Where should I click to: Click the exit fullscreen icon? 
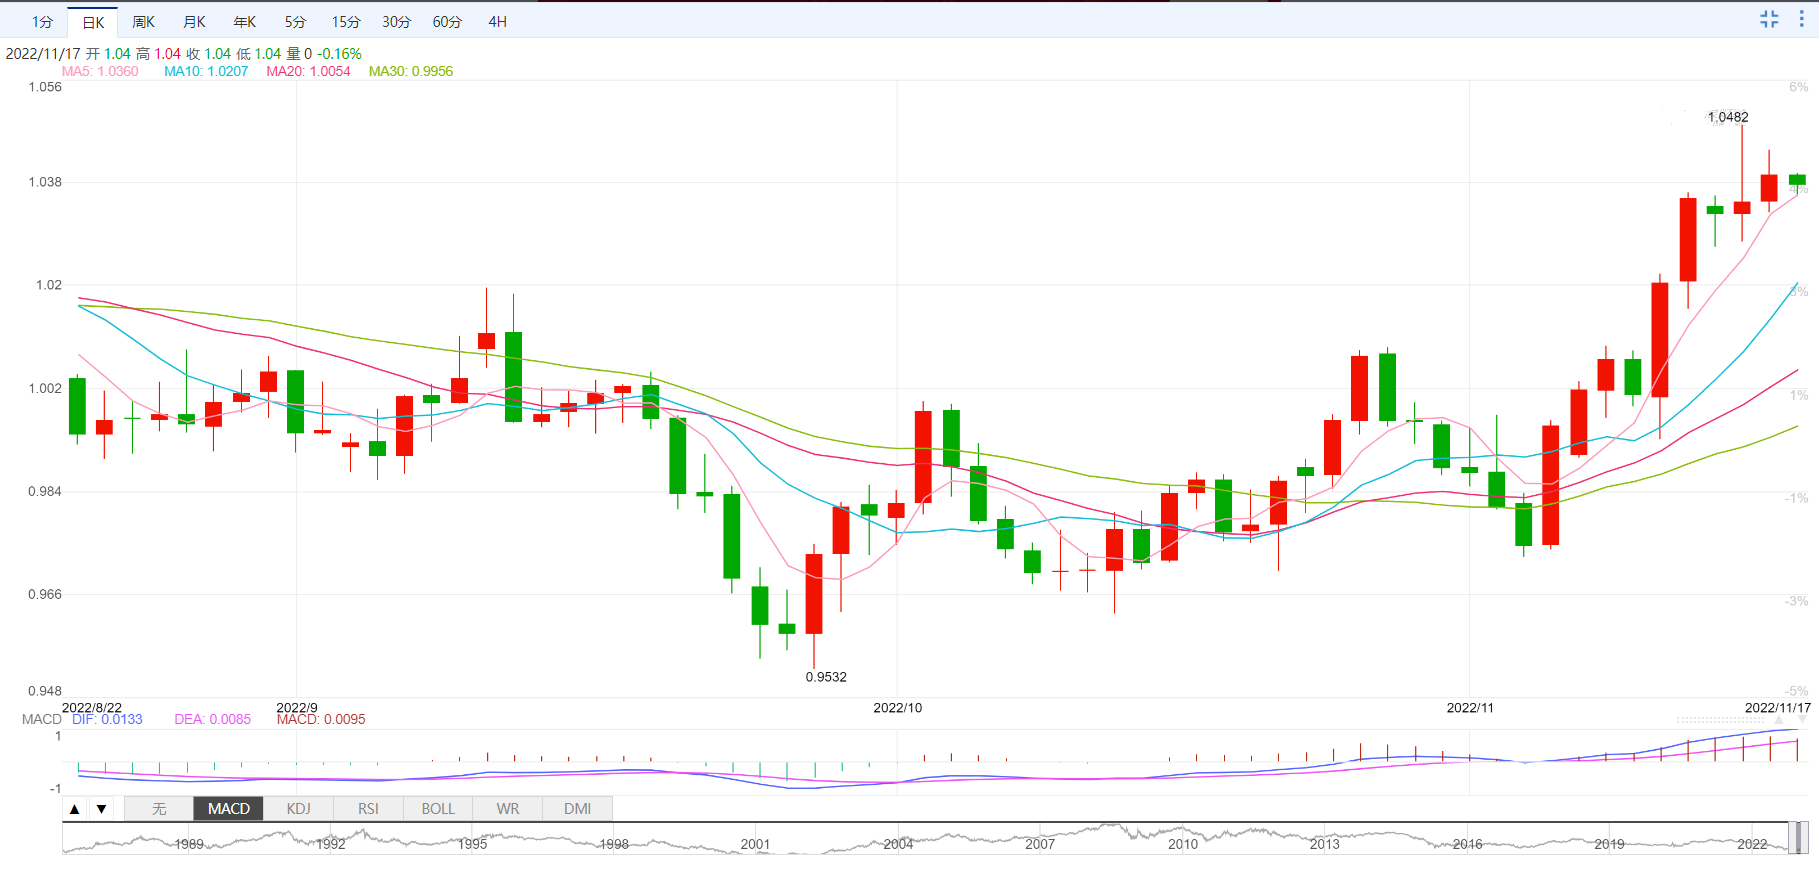(x=1769, y=19)
